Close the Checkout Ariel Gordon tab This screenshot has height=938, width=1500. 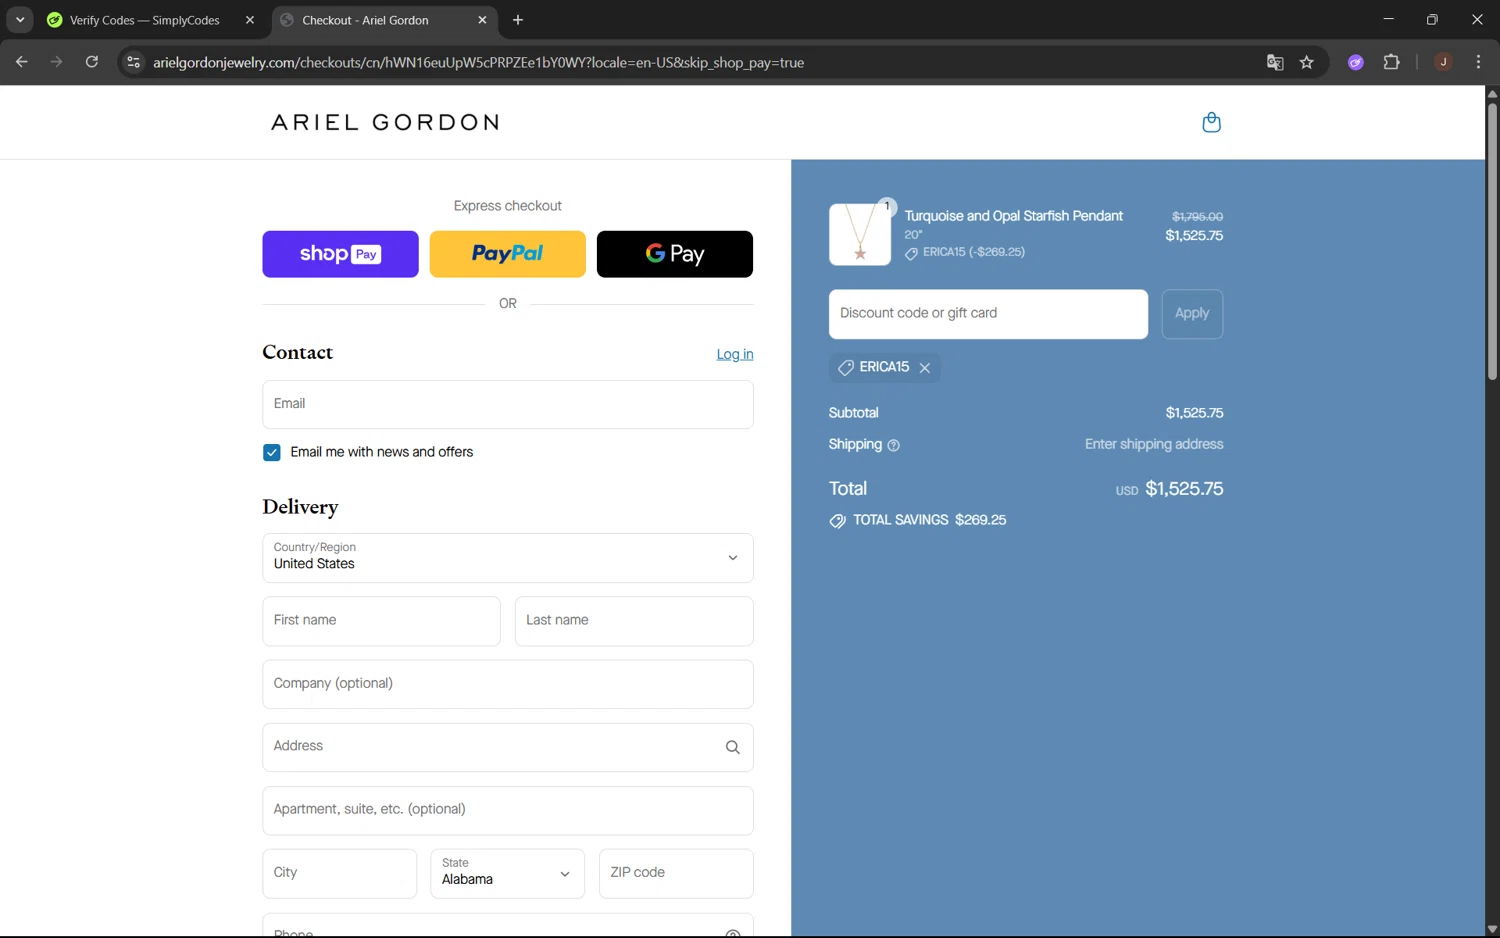pyautogui.click(x=482, y=20)
